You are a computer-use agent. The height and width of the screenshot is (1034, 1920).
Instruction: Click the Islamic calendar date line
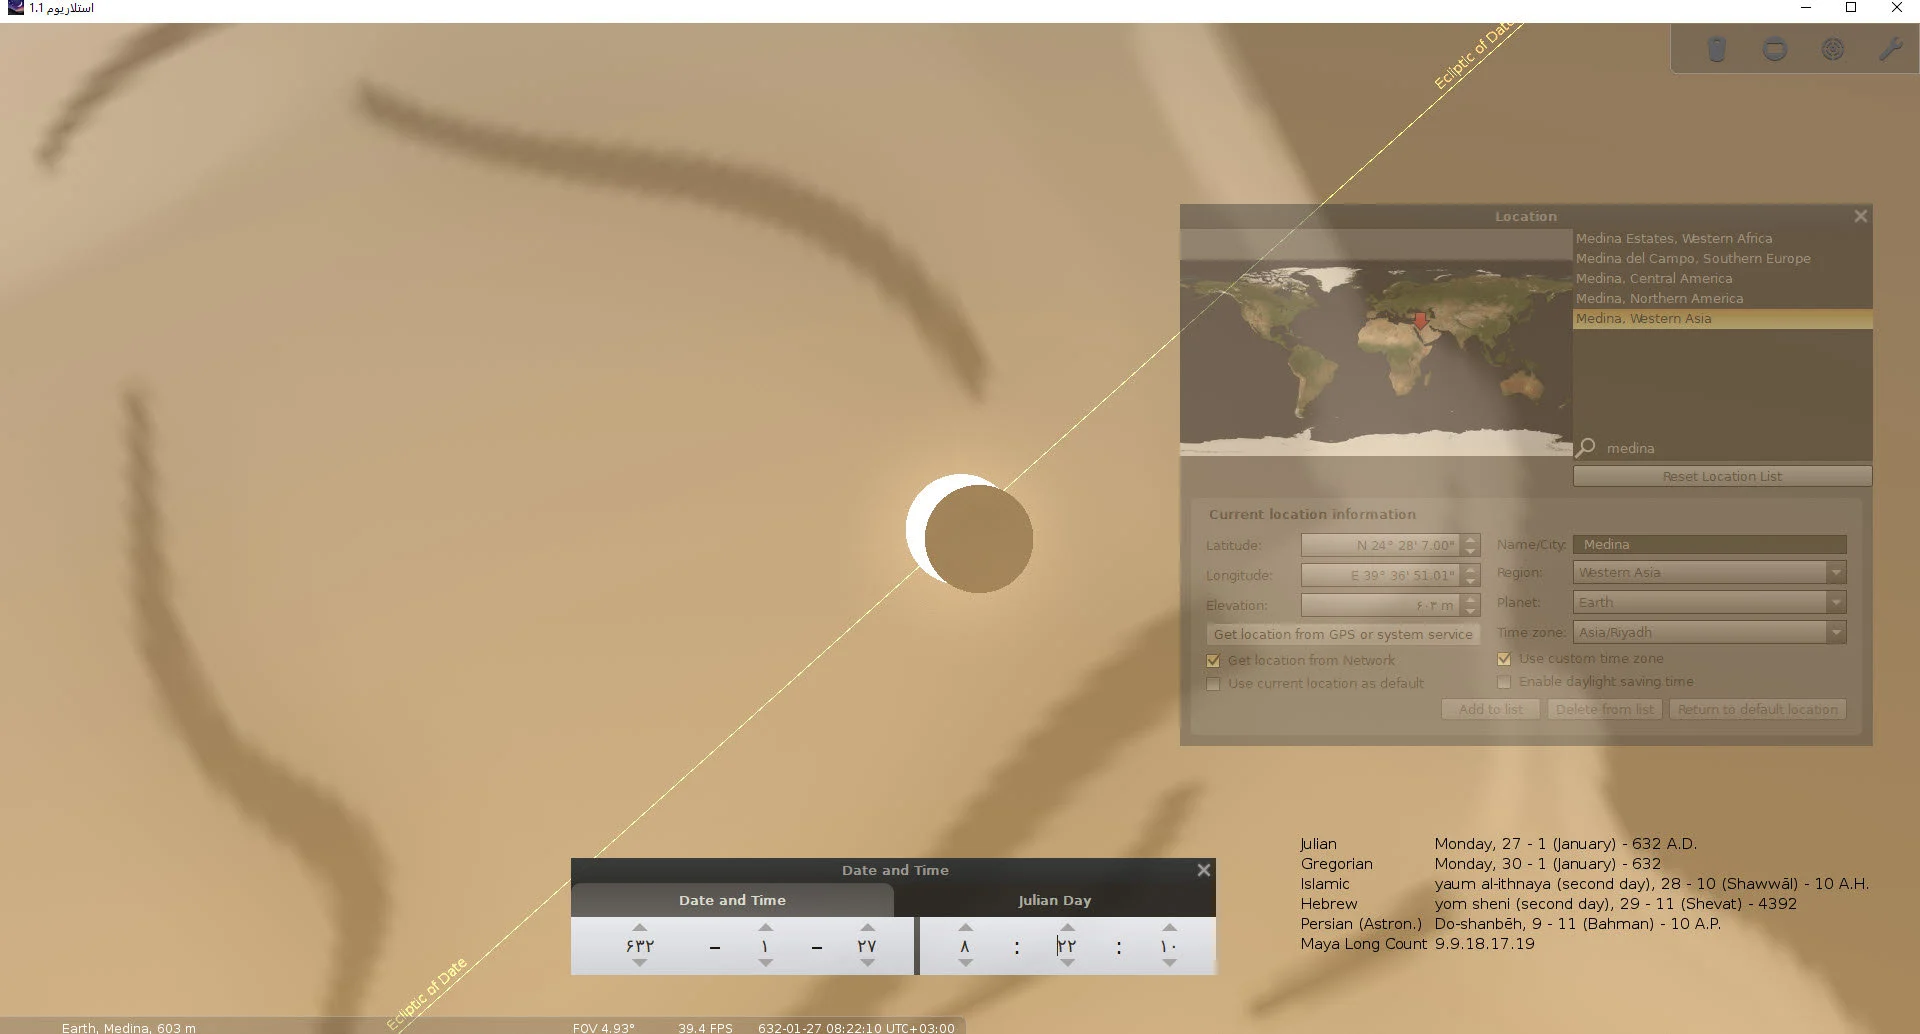1584,884
